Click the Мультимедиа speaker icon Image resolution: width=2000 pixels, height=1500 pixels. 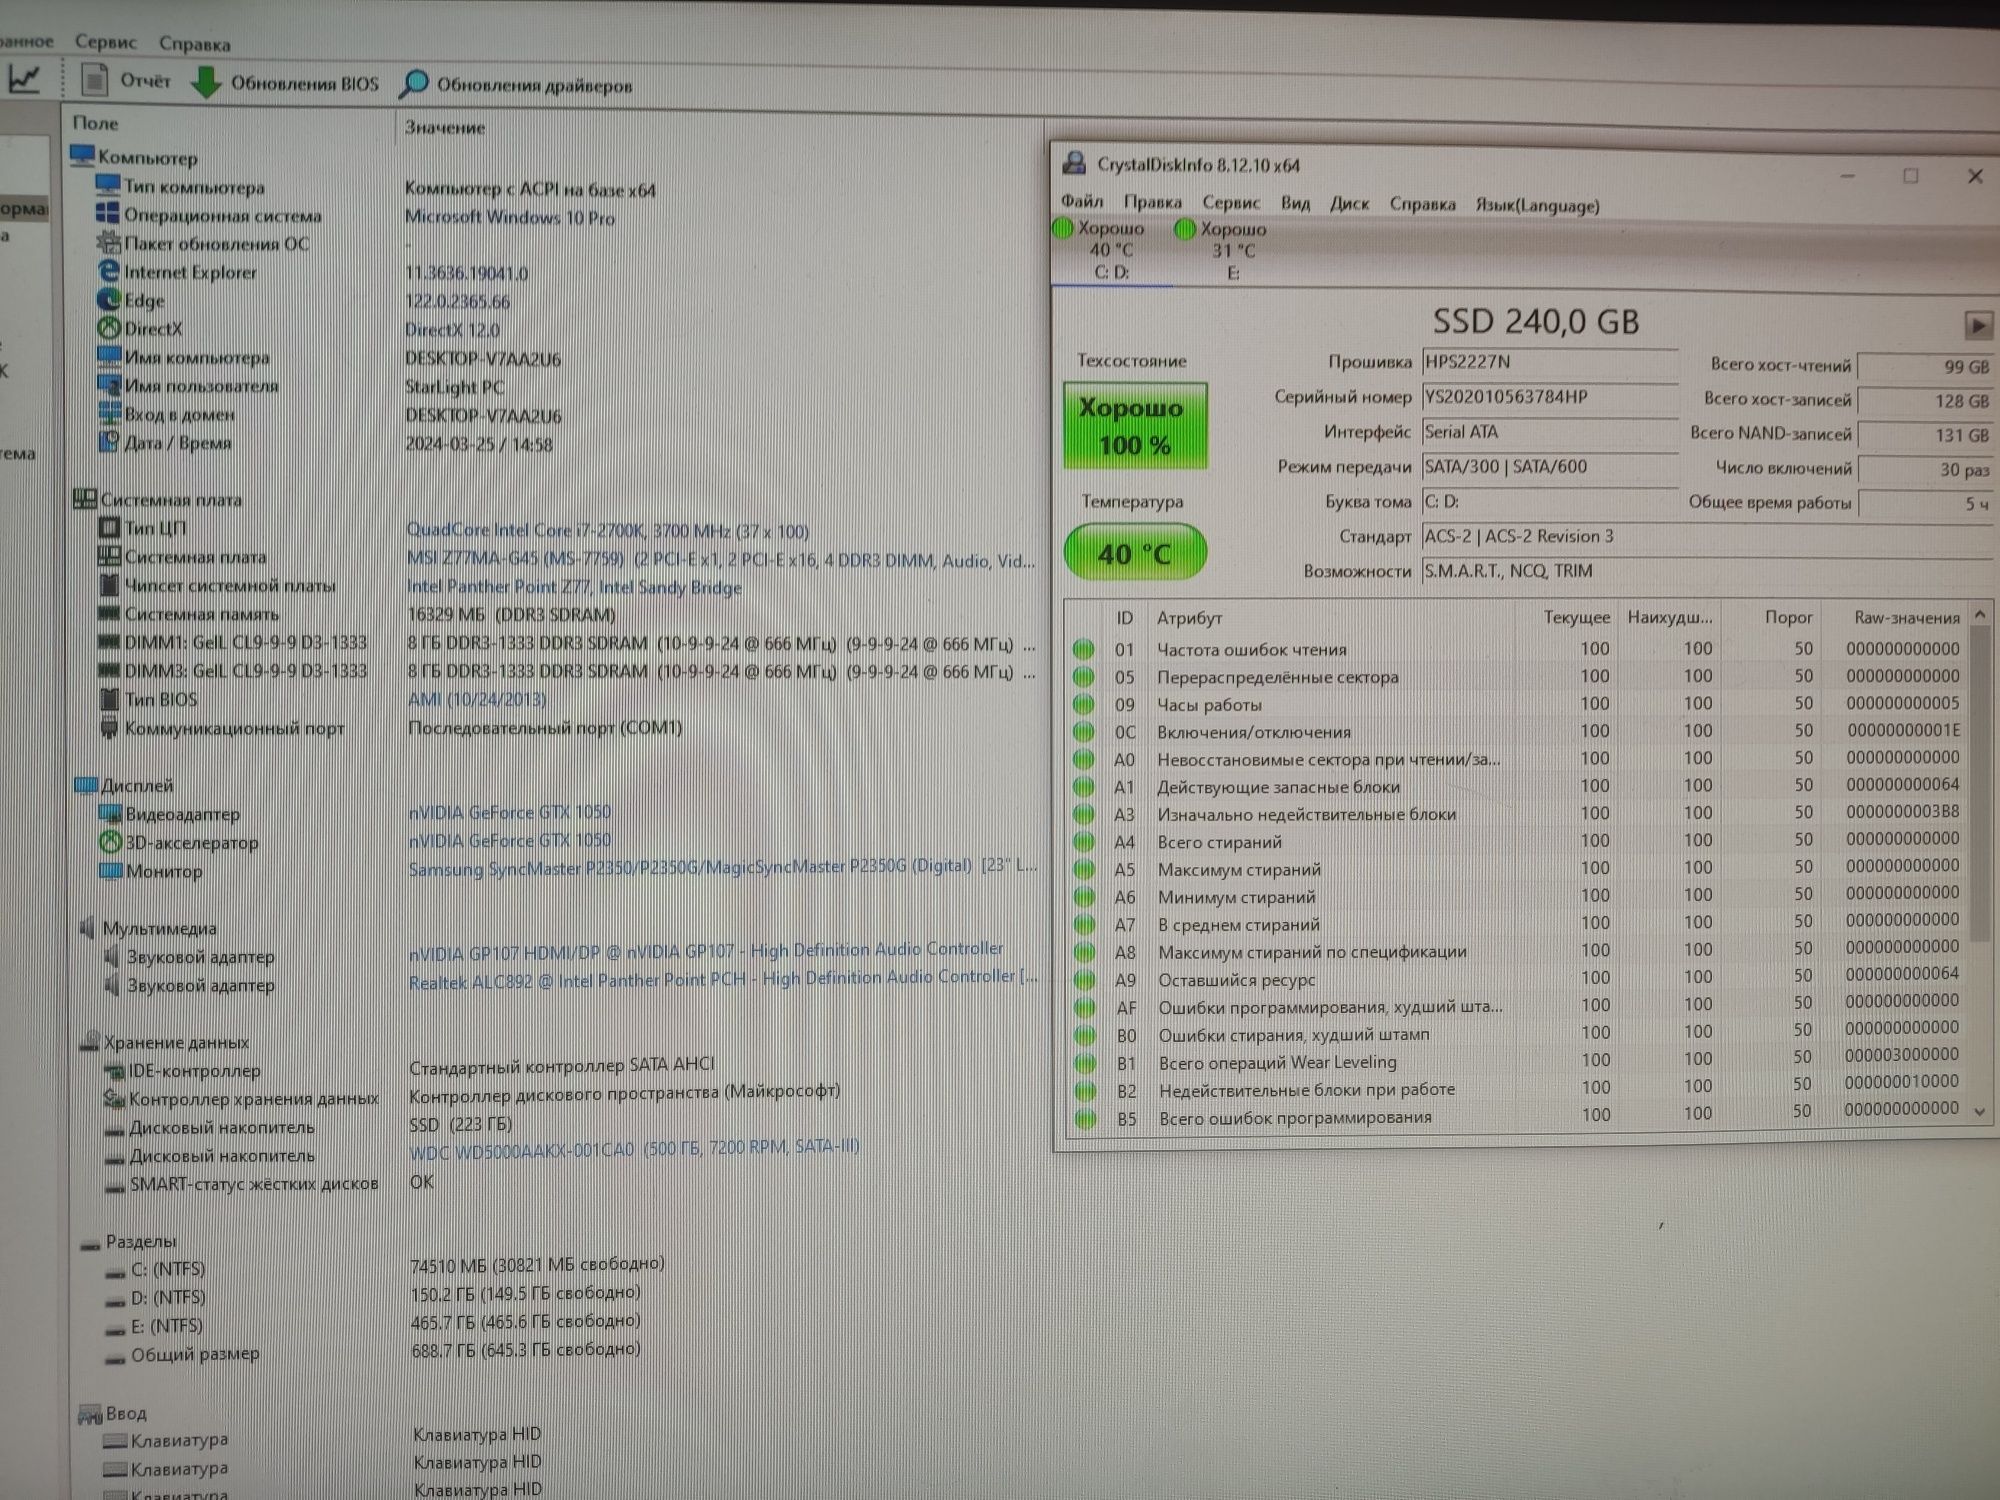tap(88, 927)
